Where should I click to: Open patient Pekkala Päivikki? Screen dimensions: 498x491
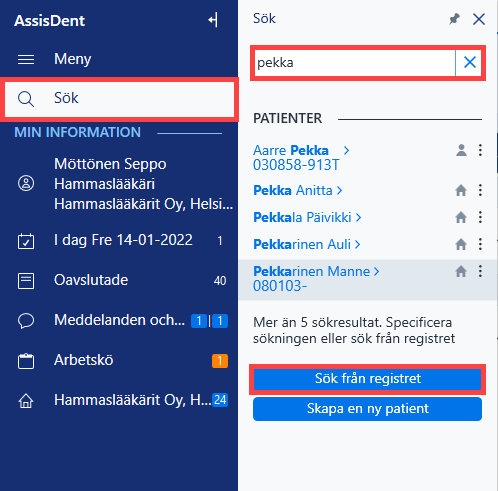(302, 217)
